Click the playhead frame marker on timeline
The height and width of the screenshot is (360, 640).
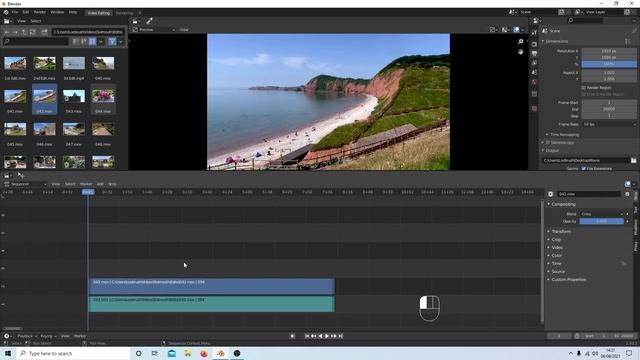tap(88, 192)
